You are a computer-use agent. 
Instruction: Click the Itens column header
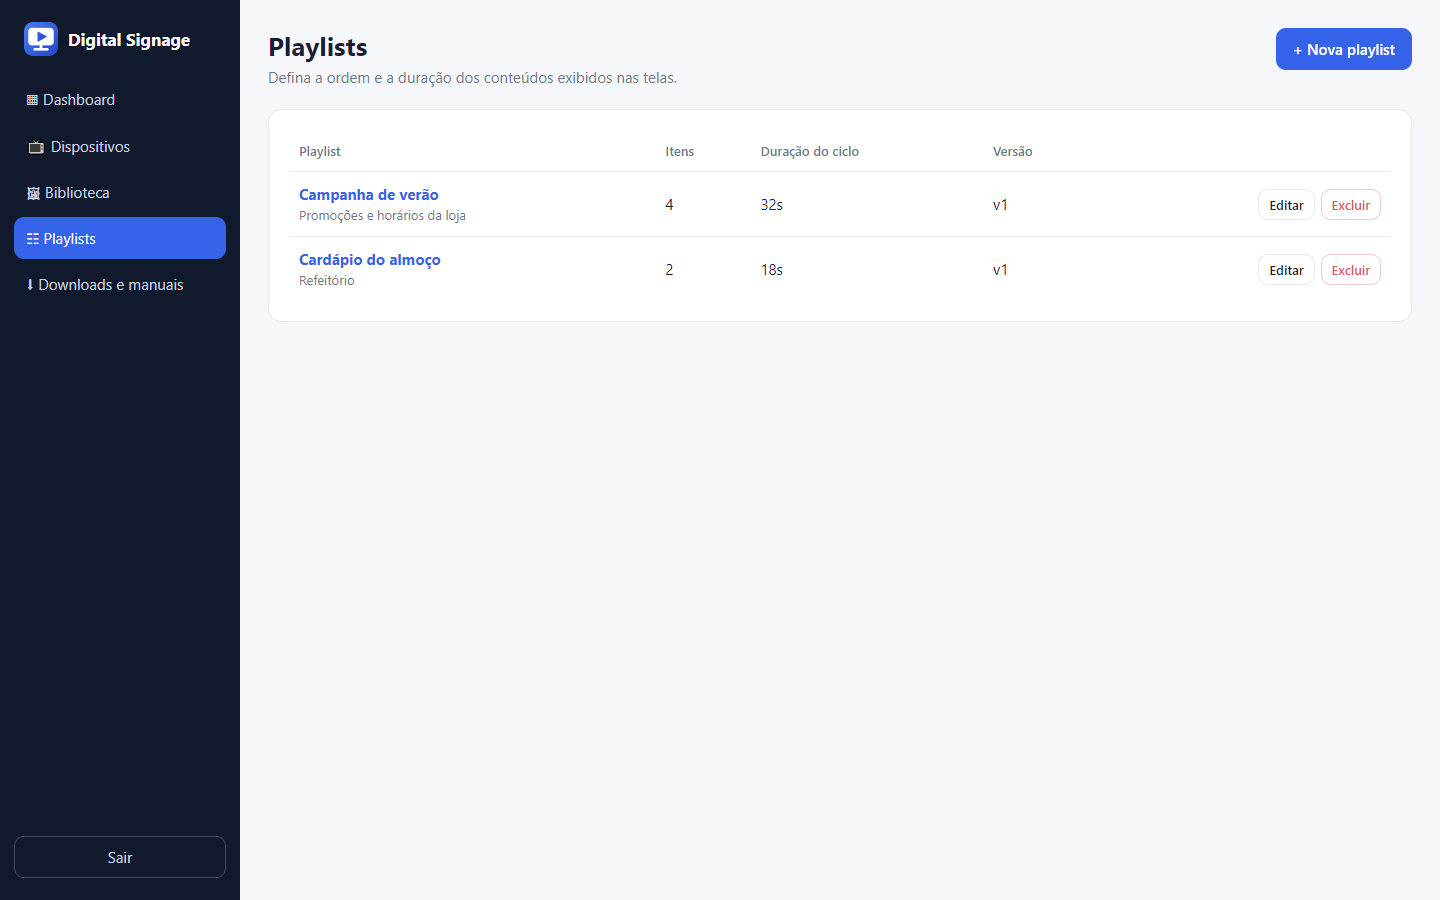tap(680, 152)
